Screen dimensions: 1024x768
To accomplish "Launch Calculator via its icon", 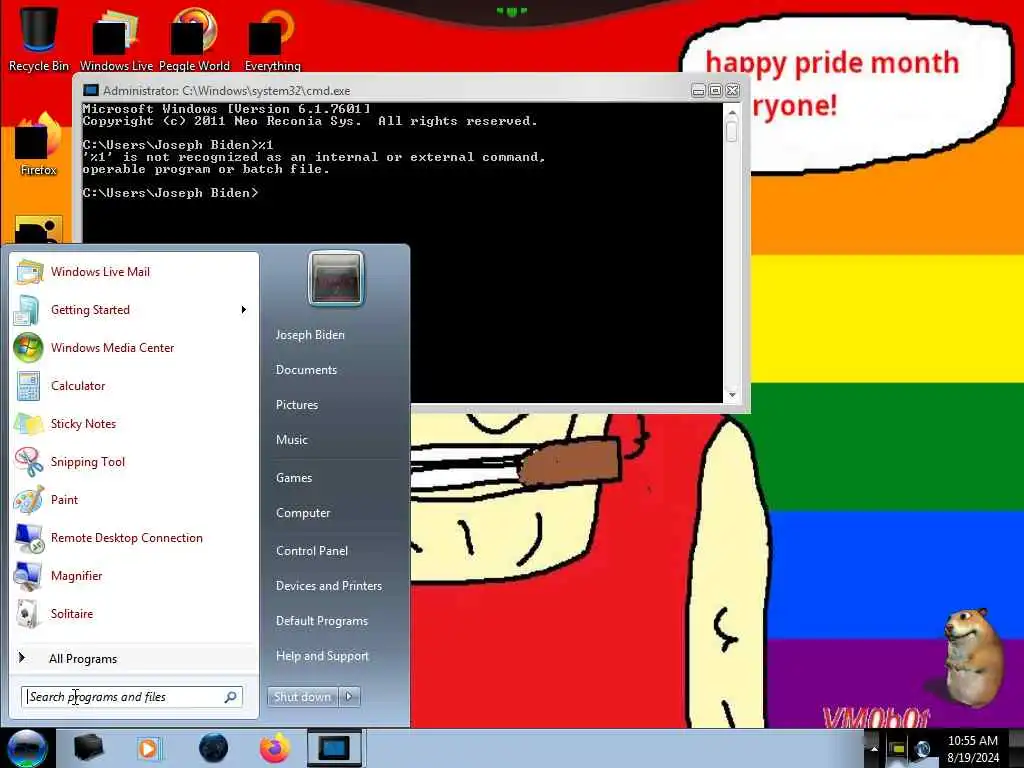I will 28,386.
